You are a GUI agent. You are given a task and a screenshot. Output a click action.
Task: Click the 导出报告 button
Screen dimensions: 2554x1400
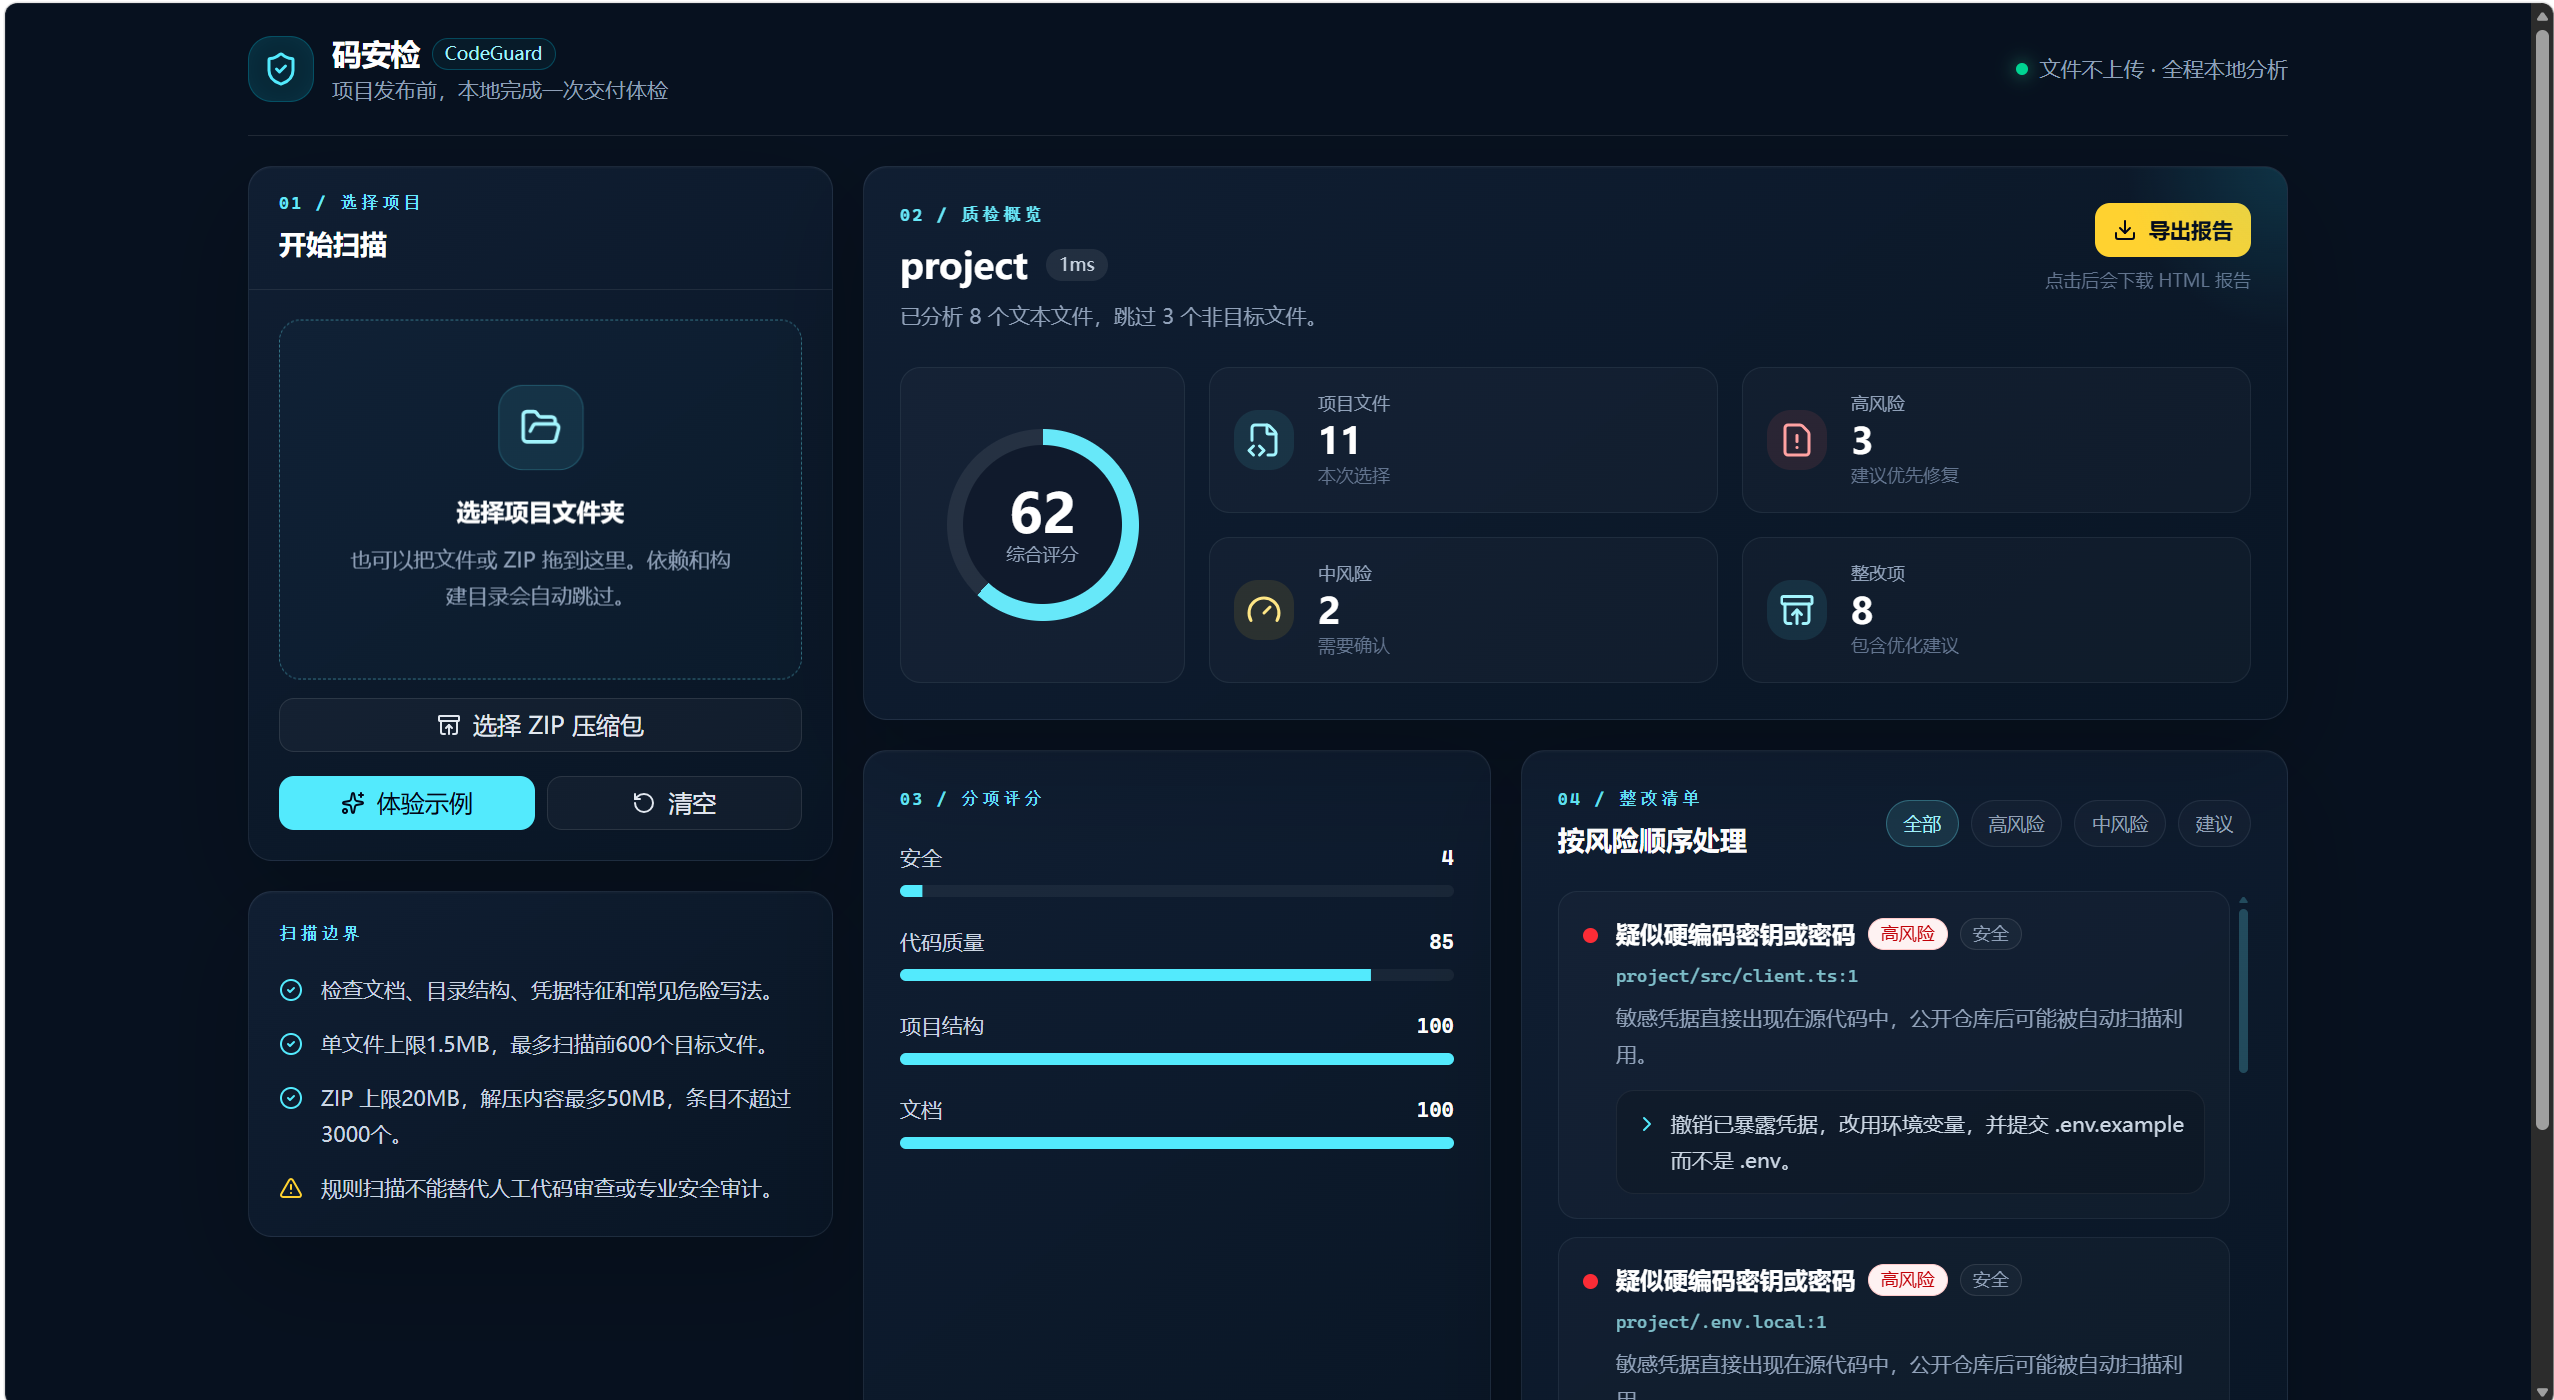(x=2172, y=230)
